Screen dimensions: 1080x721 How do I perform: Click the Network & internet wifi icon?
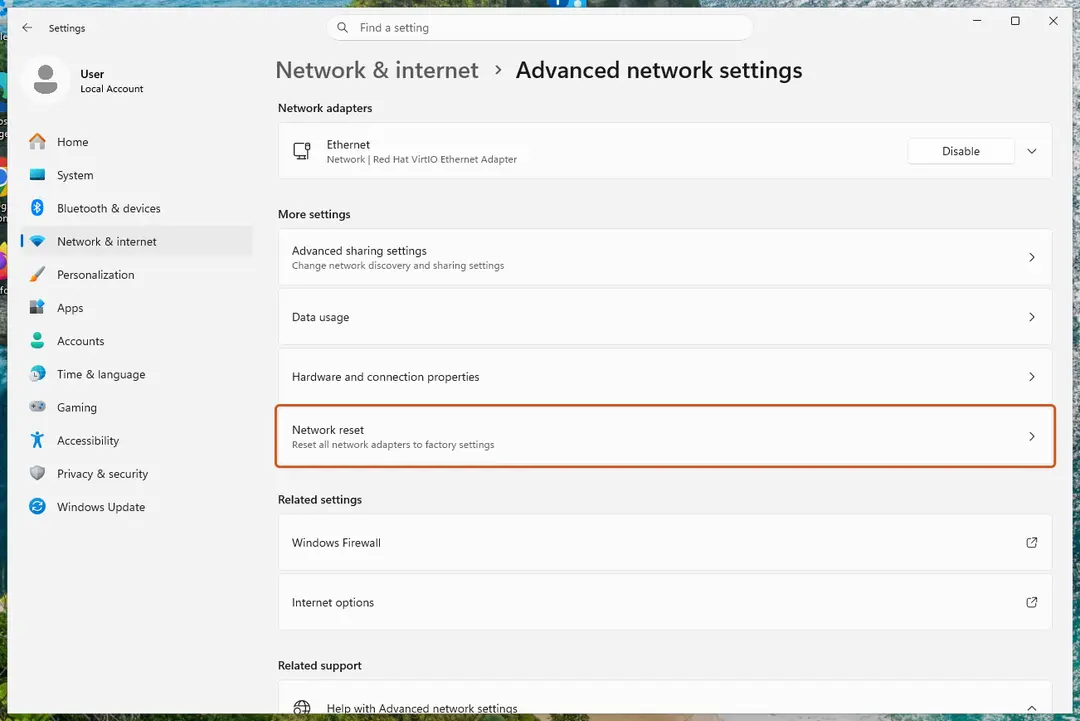(x=37, y=241)
